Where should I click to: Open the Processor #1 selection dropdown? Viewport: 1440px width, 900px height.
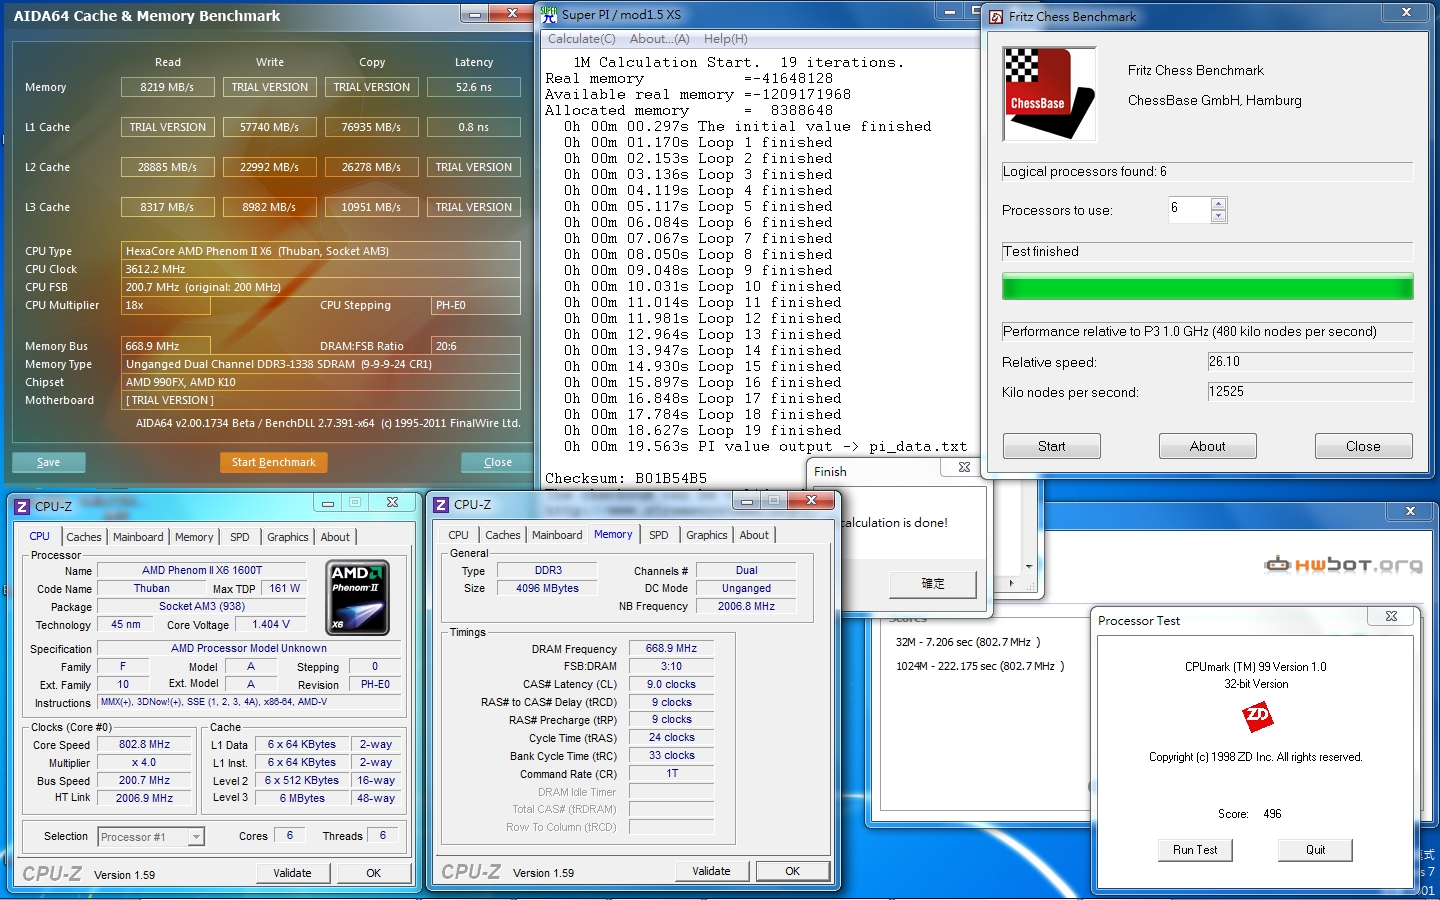tap(196, 837)
